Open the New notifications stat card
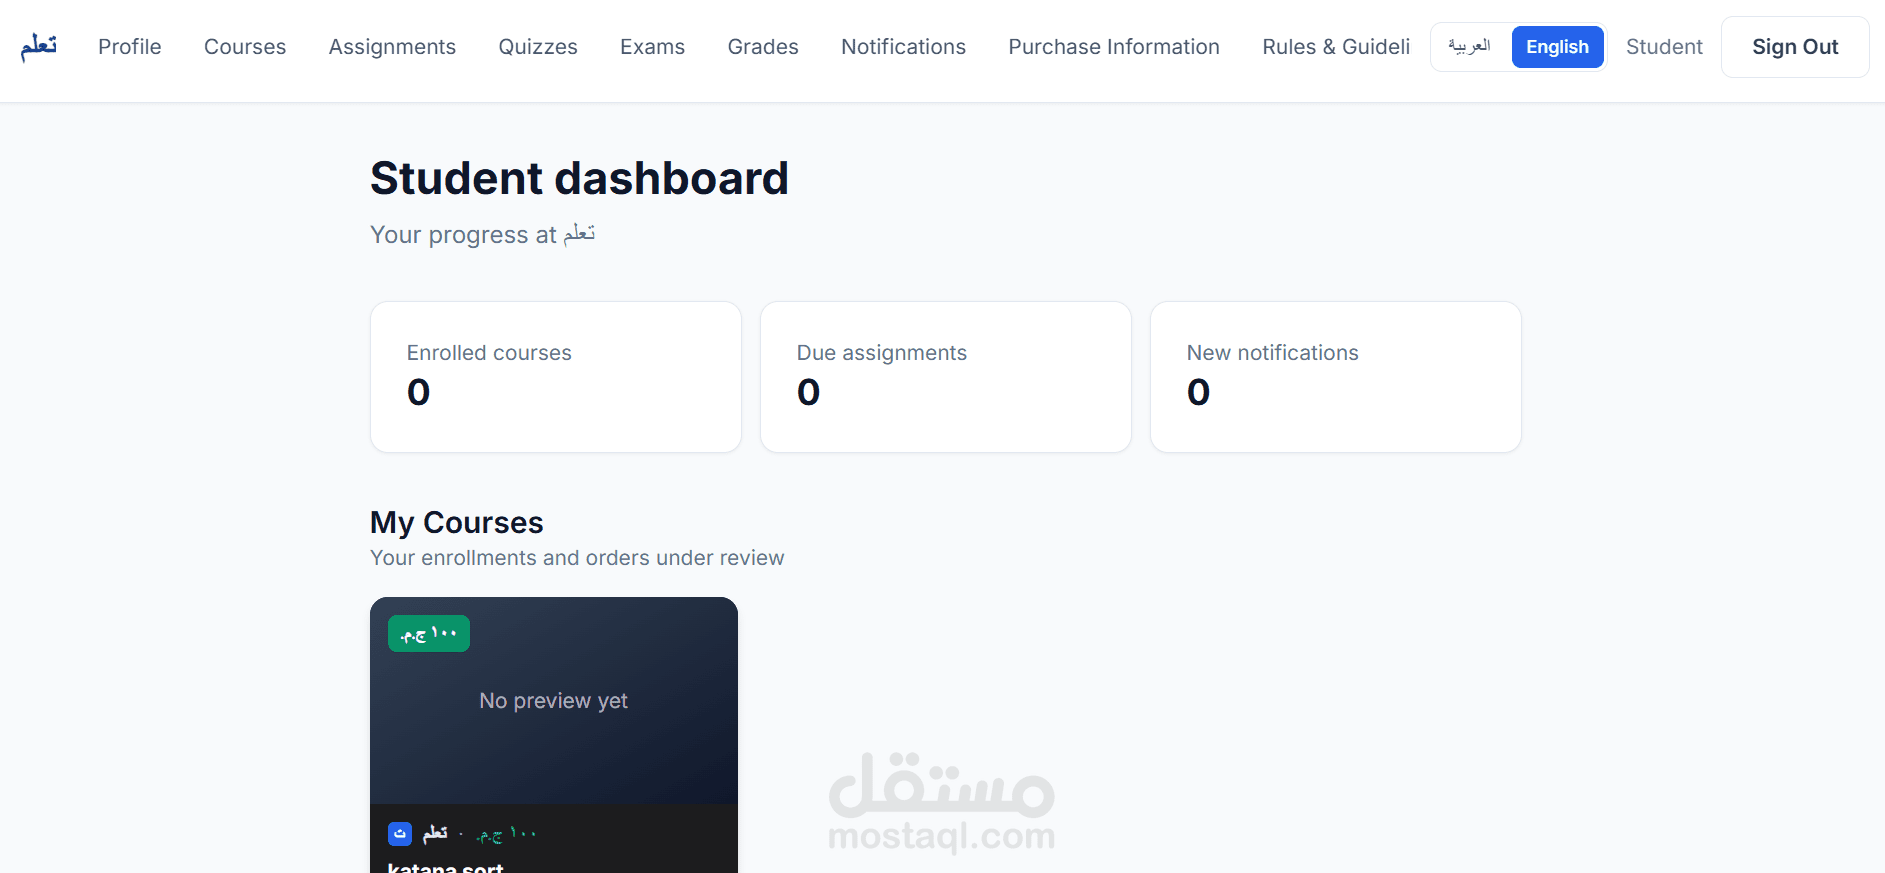 click(x=1336, y=377)
